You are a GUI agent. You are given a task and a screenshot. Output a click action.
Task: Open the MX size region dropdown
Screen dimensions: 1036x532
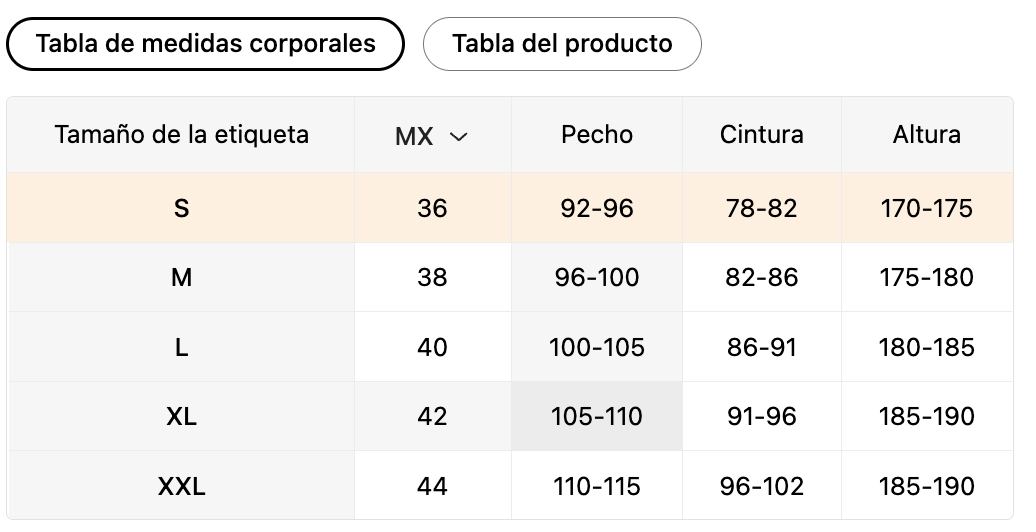point(432,136)
